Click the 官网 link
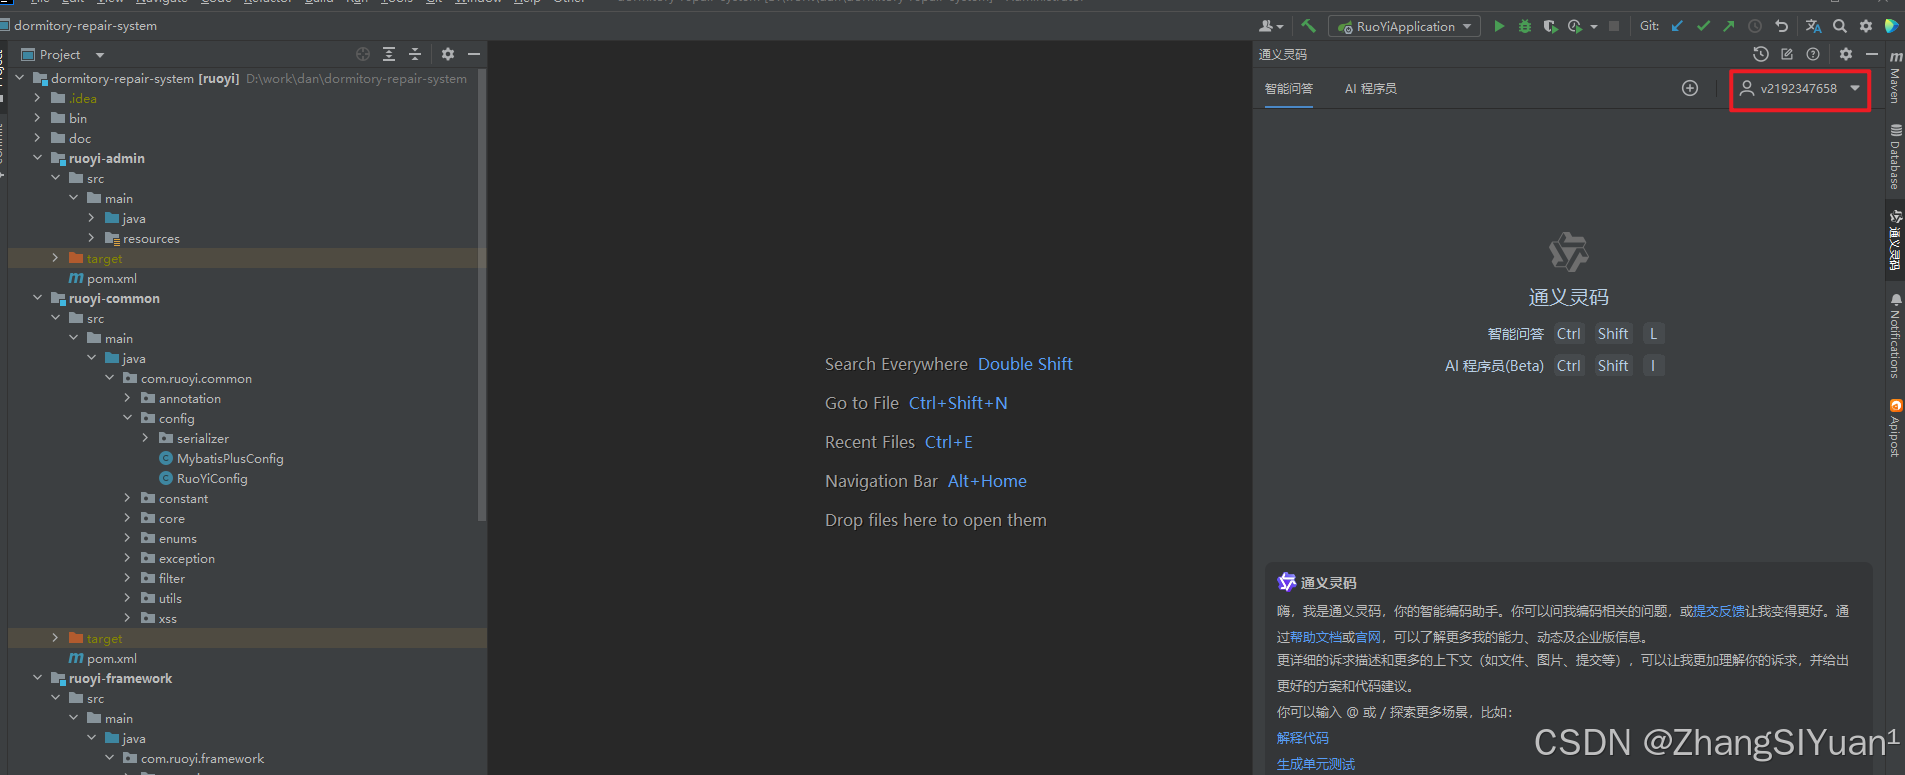The height and width of the screenshot is (775, 1905). pos(1368,637)
